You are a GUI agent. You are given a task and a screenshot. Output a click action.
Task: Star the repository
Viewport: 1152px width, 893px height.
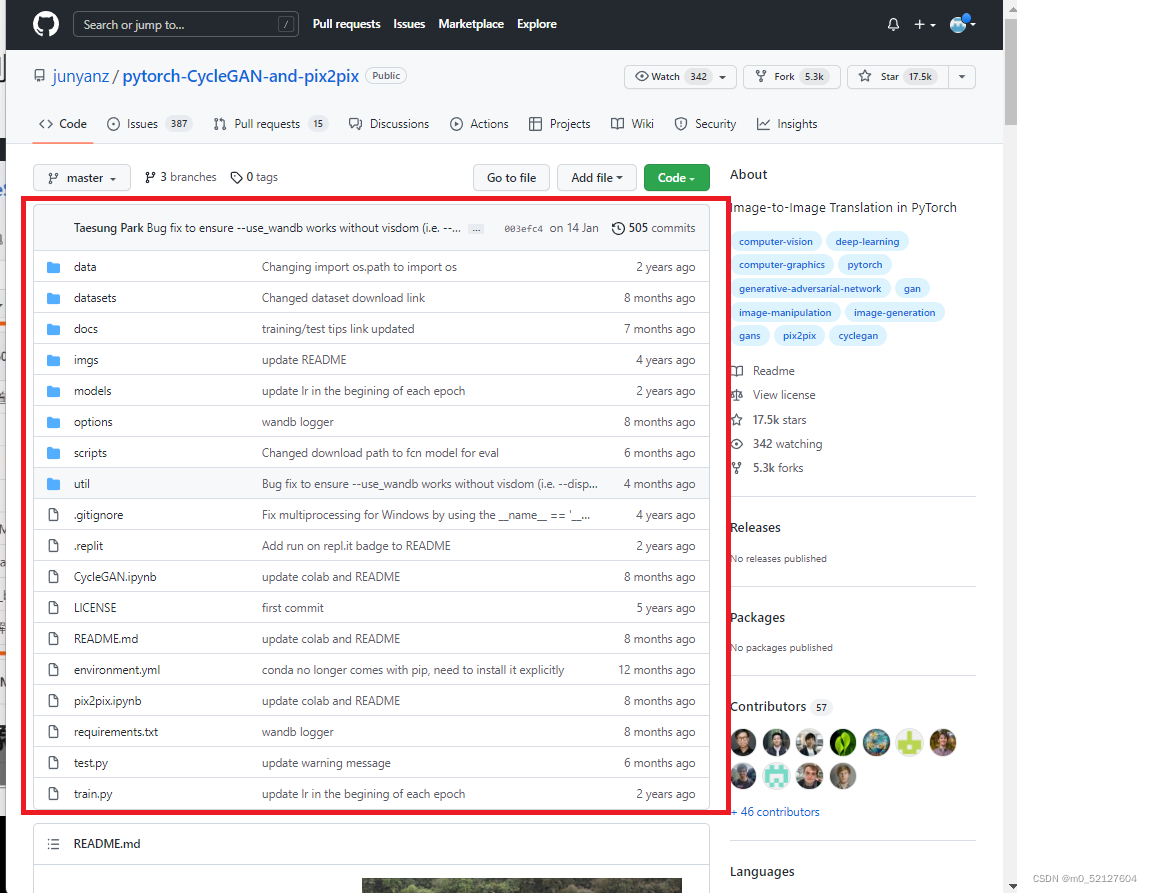click(898, 76)
